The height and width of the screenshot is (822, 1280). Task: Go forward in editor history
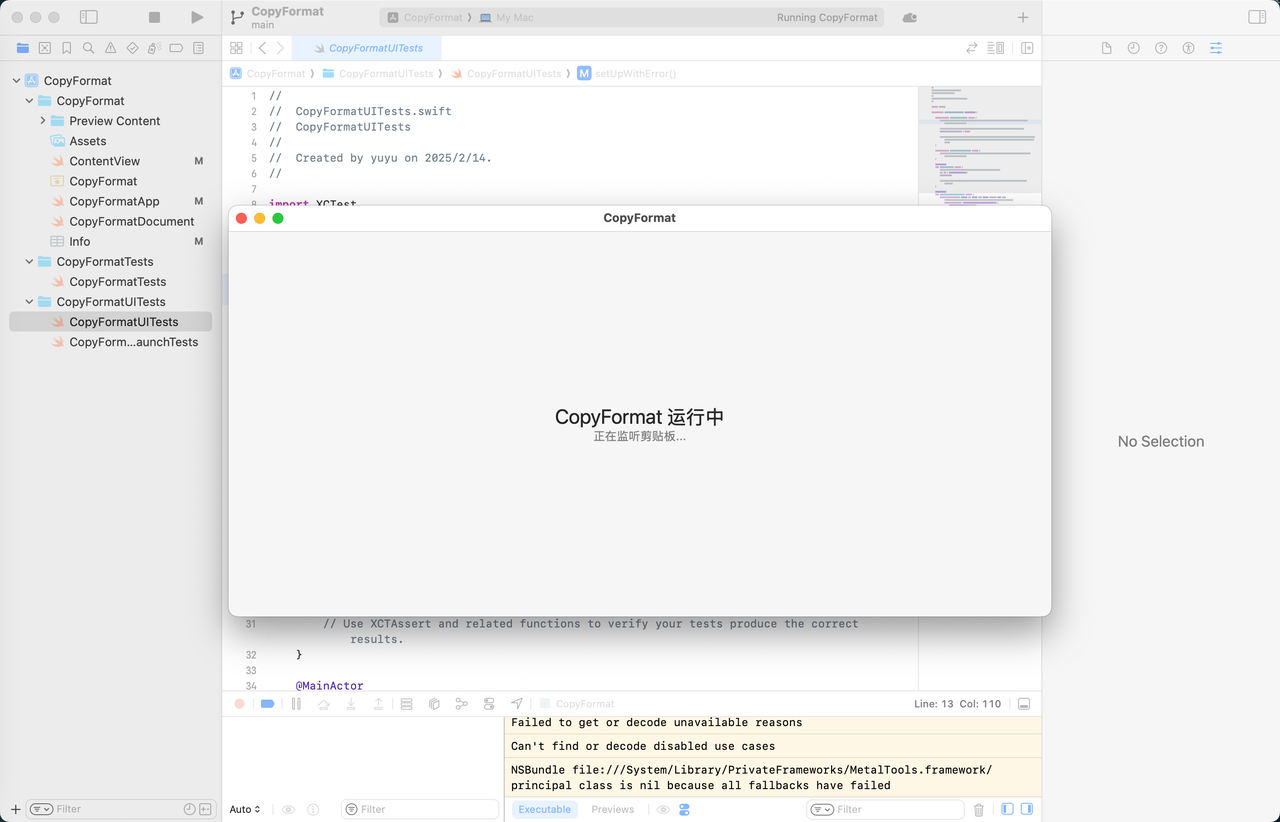(280, 48)
